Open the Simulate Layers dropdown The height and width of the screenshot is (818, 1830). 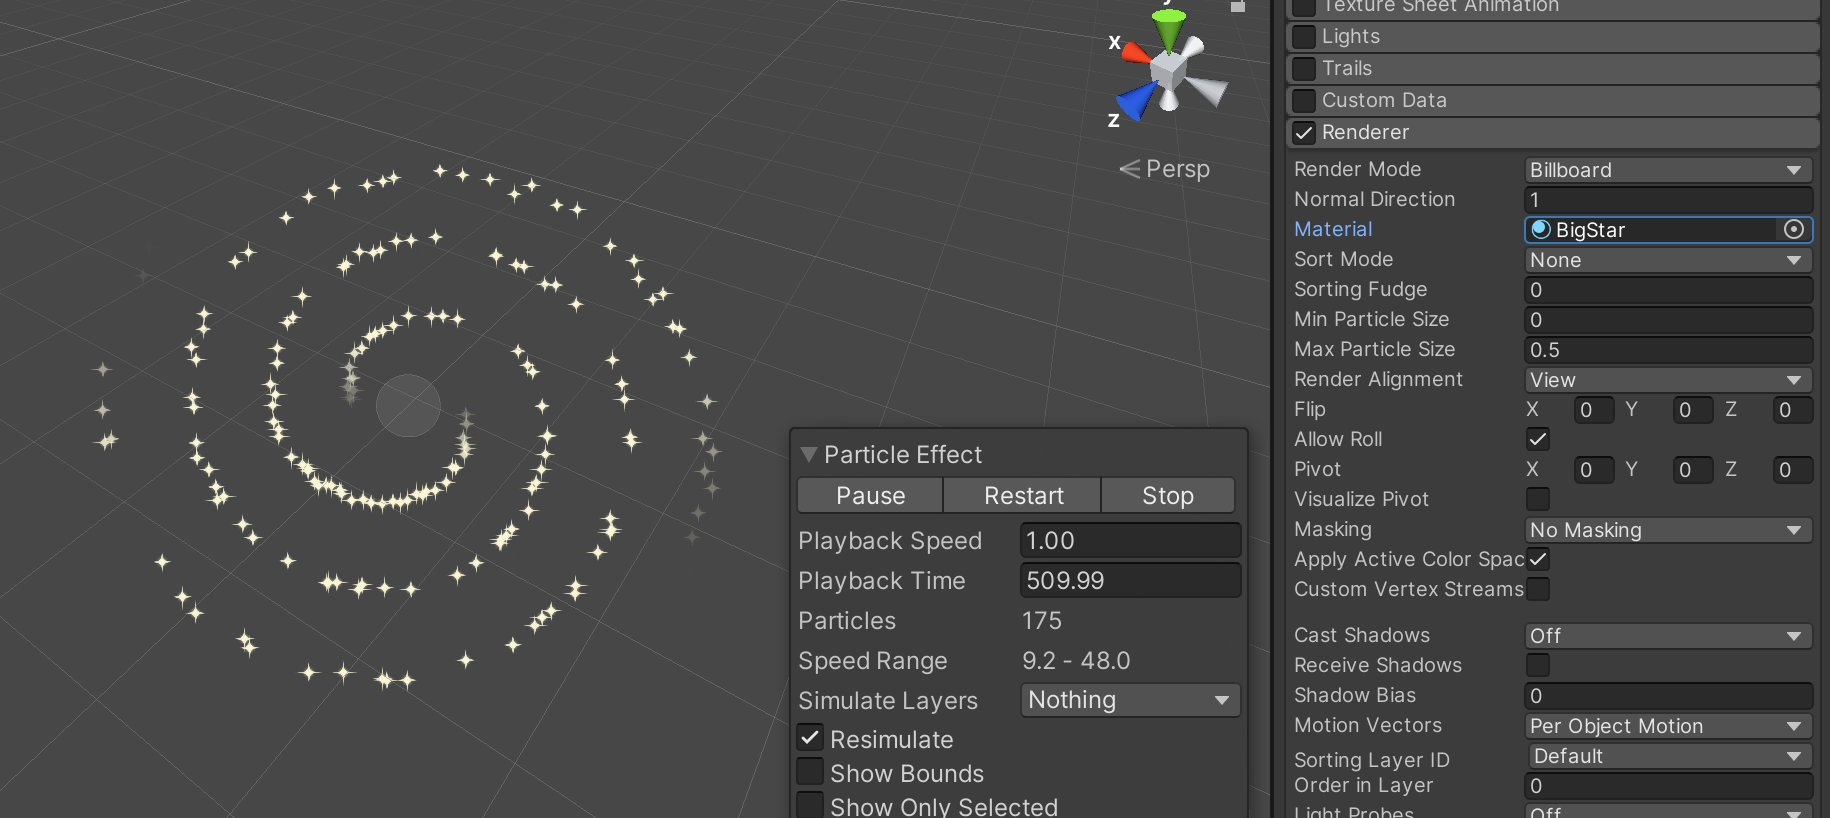[x=1130, y=700]
